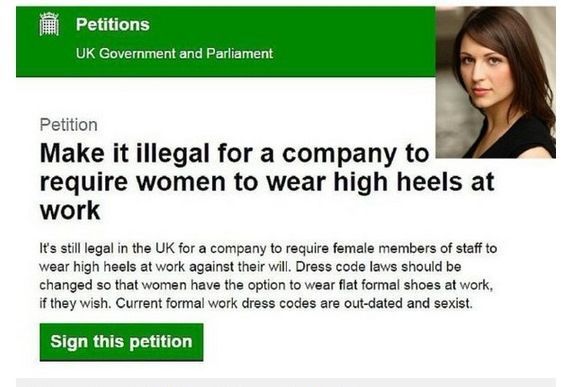The image size is (561, 387).
Task: Click the line beginning "changed so that women have"
Action: coord(266,285)
